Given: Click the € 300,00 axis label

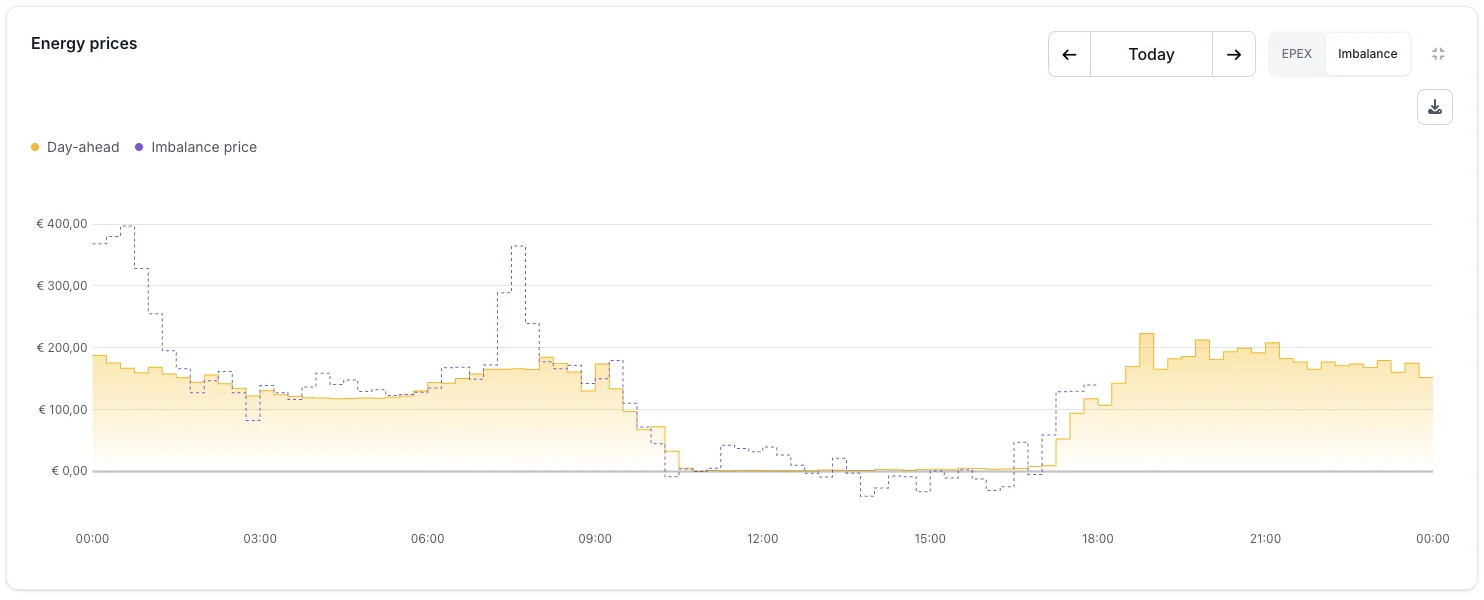Looking at the screenshot, I should coord(62,286).
